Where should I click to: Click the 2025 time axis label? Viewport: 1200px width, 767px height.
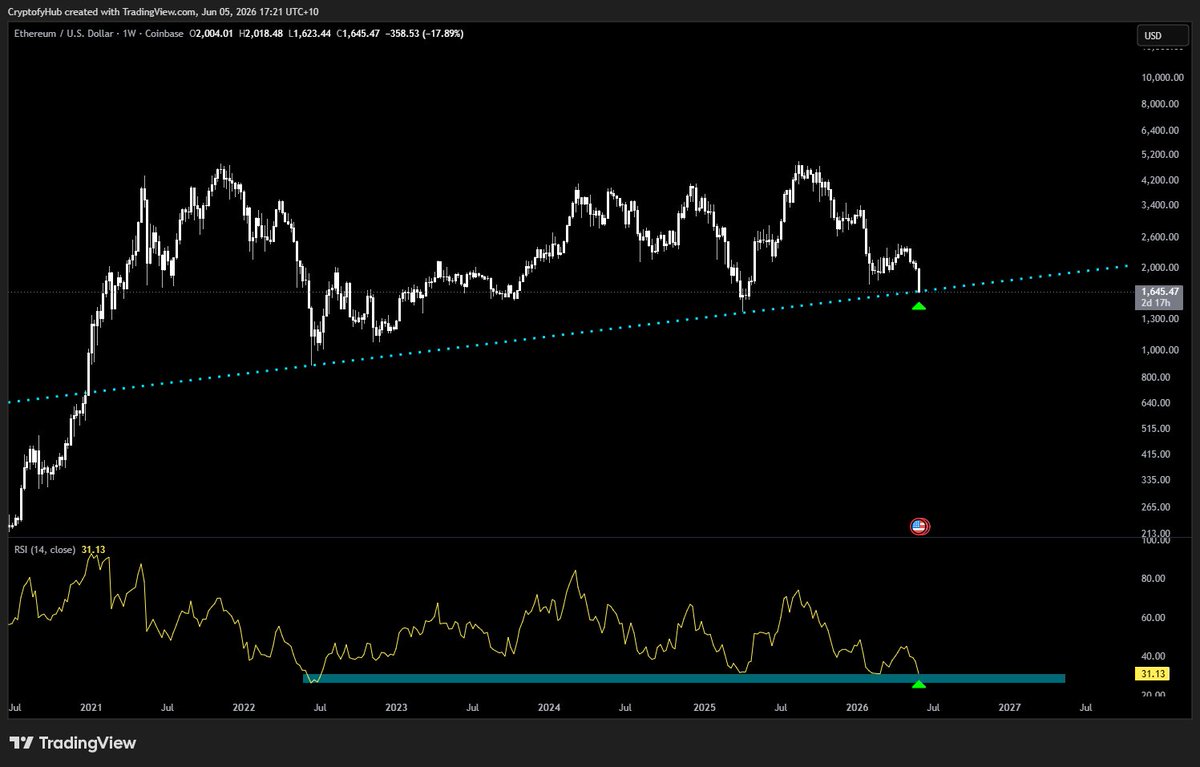(x=704, y=708)
